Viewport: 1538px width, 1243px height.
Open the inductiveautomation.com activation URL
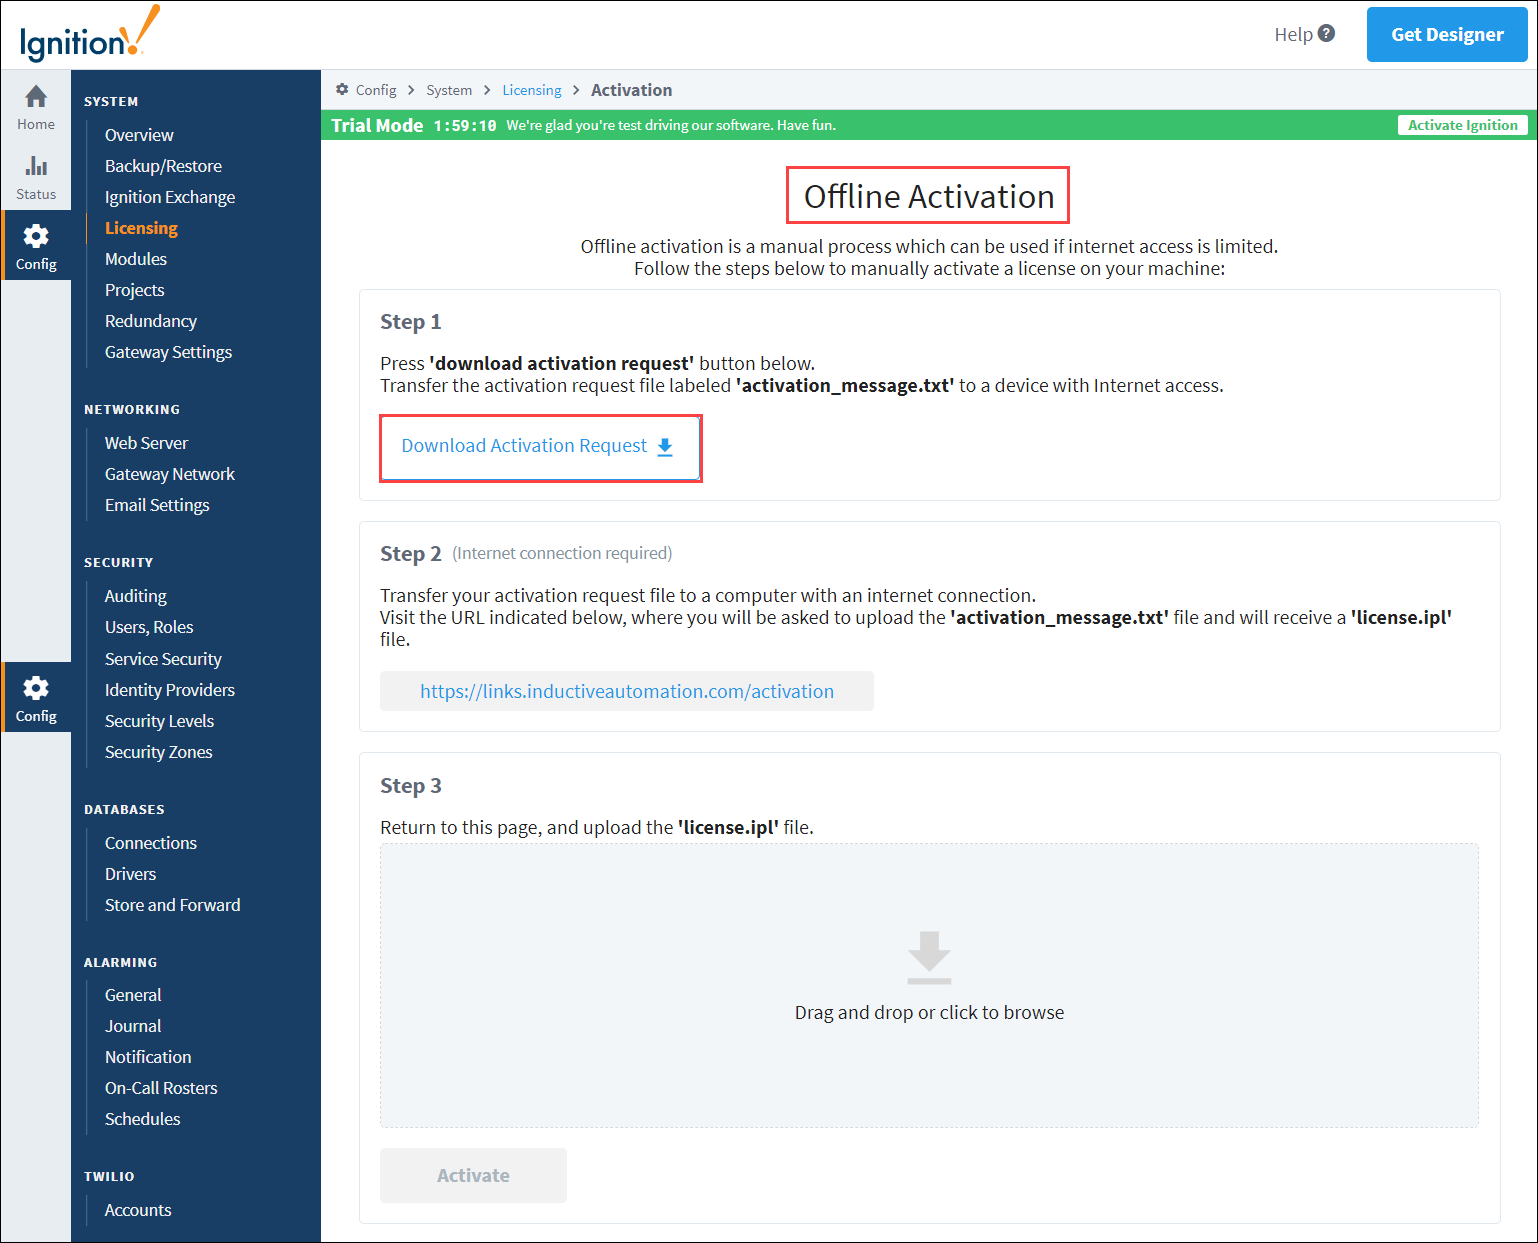[x=627, y=691]
